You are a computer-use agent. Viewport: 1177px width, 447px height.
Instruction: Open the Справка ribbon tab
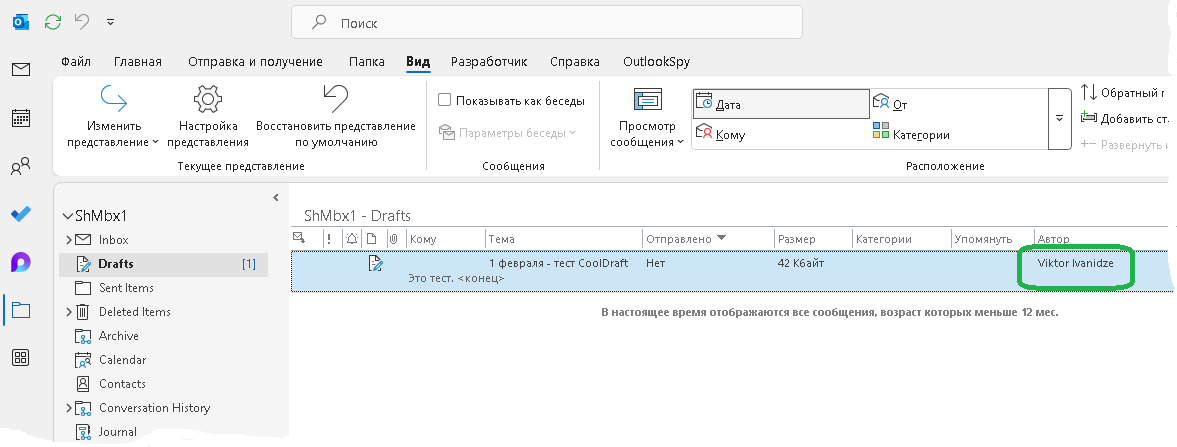[x=575, y=62]
